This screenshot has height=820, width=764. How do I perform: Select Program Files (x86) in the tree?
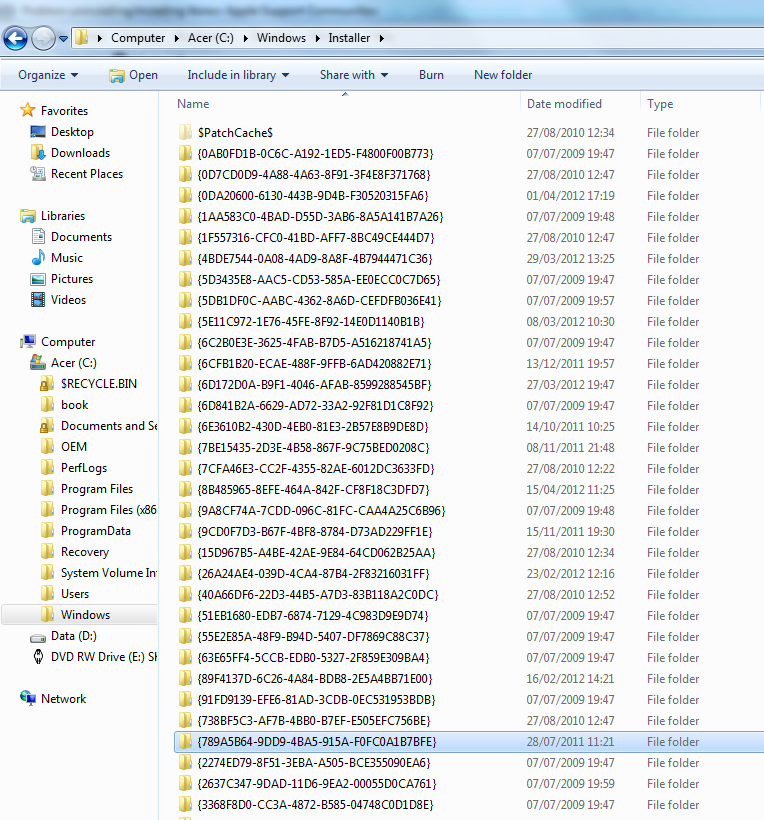point(109,510)
